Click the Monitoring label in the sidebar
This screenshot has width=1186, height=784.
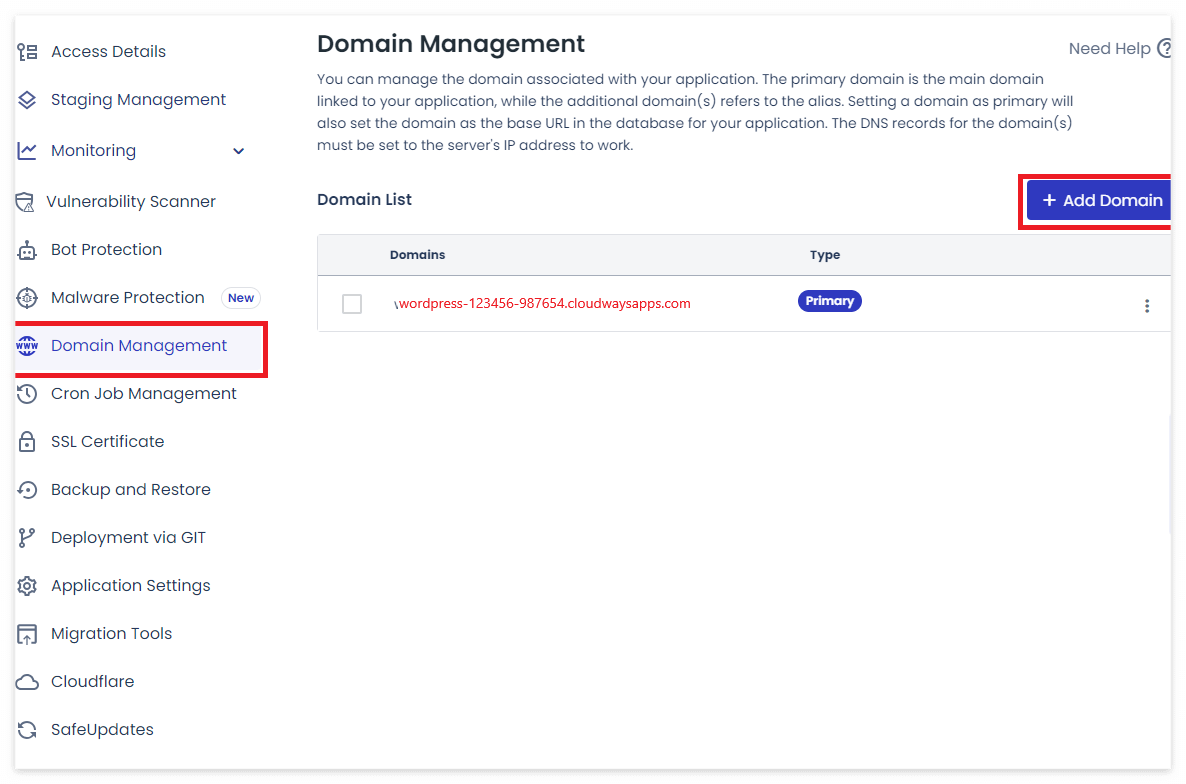click(x=94, y=150)
